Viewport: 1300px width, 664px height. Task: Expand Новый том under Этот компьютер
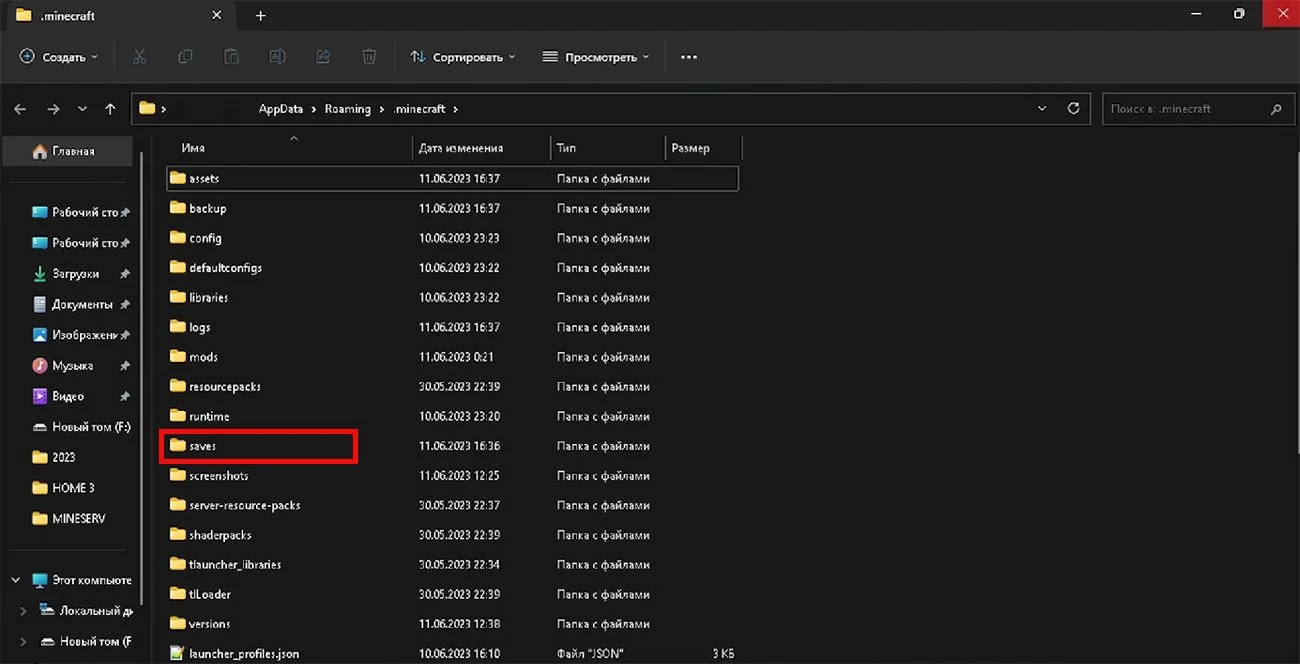(23, 641)
